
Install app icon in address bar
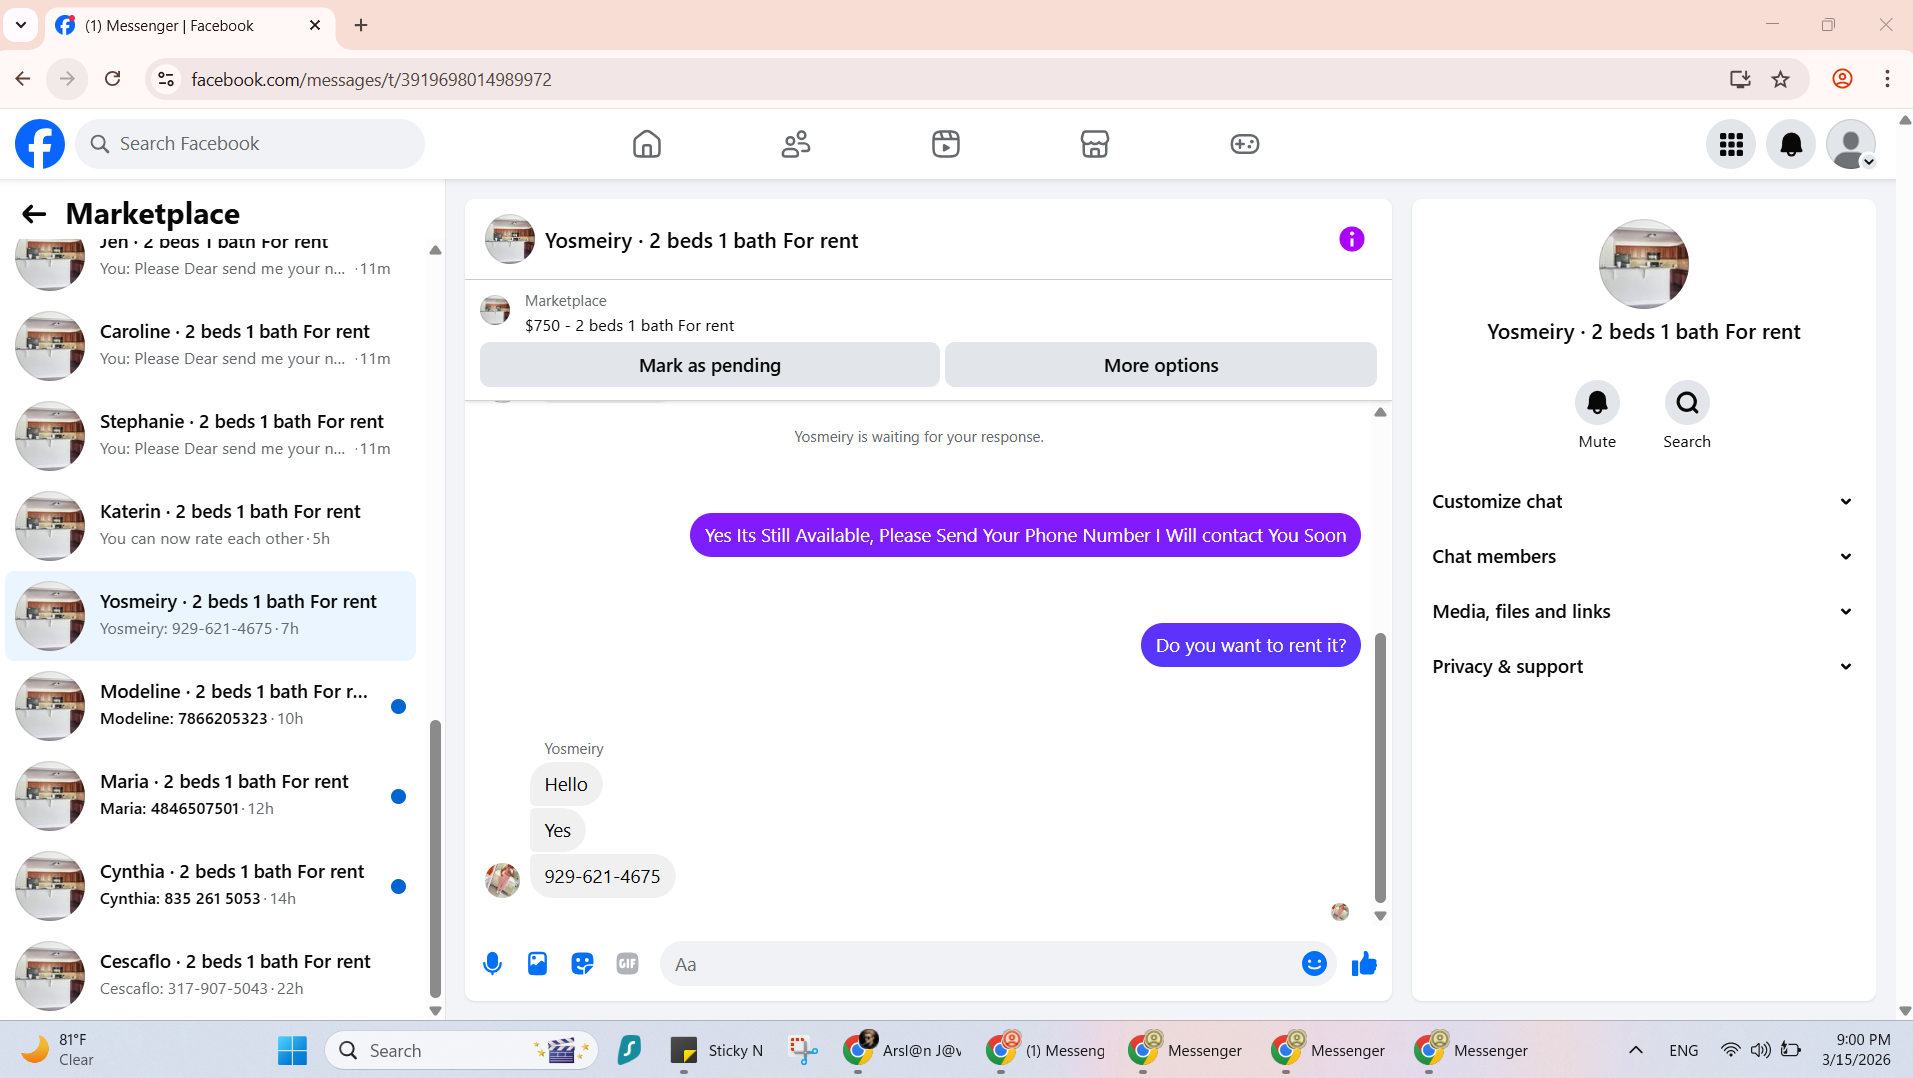1740,79
